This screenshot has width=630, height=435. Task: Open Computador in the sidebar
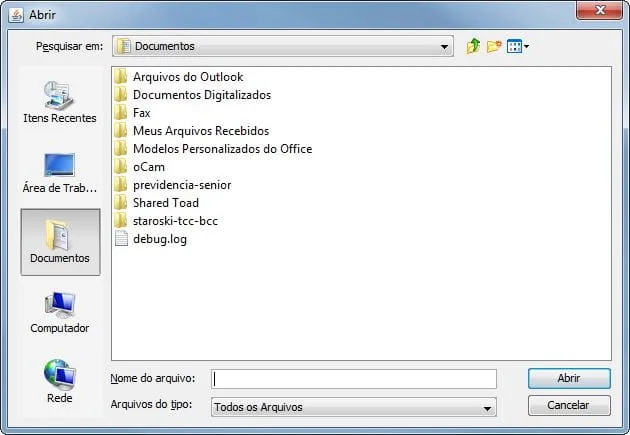(x=60, y=312)
